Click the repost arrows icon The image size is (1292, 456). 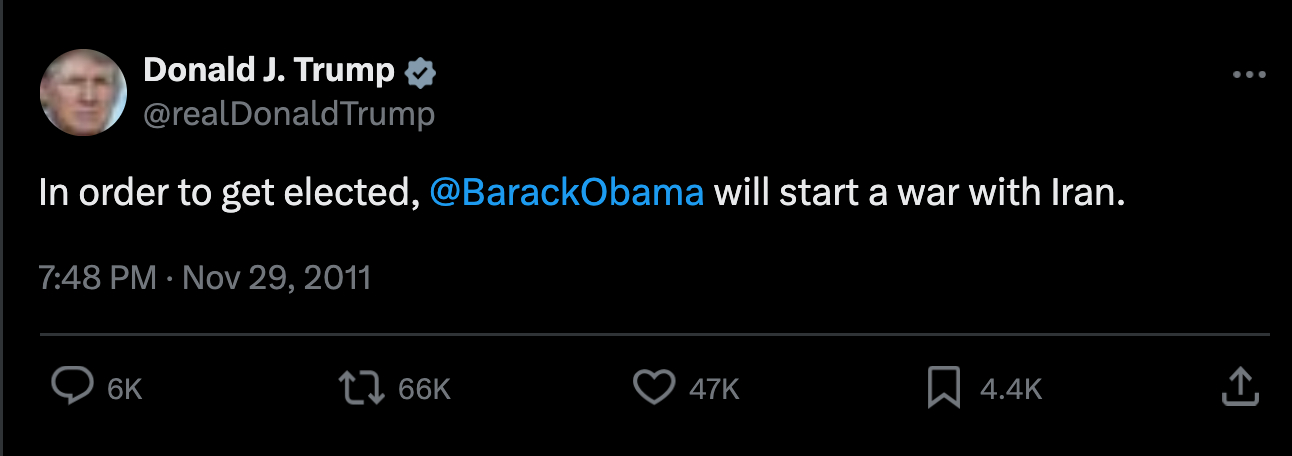pyautogui.click(x=363, y=388)
